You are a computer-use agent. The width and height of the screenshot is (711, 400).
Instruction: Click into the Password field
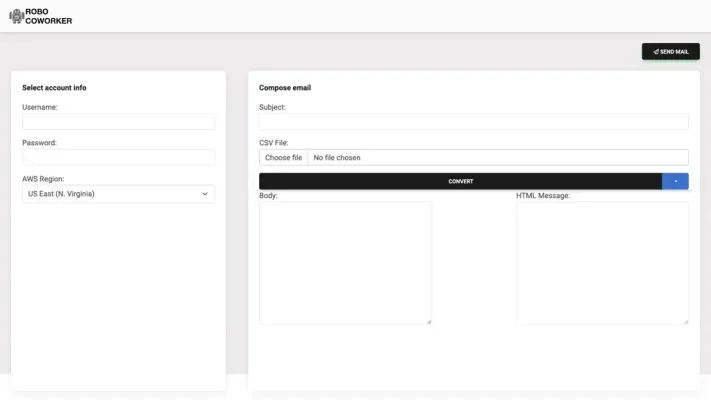[x=118, y=158]
